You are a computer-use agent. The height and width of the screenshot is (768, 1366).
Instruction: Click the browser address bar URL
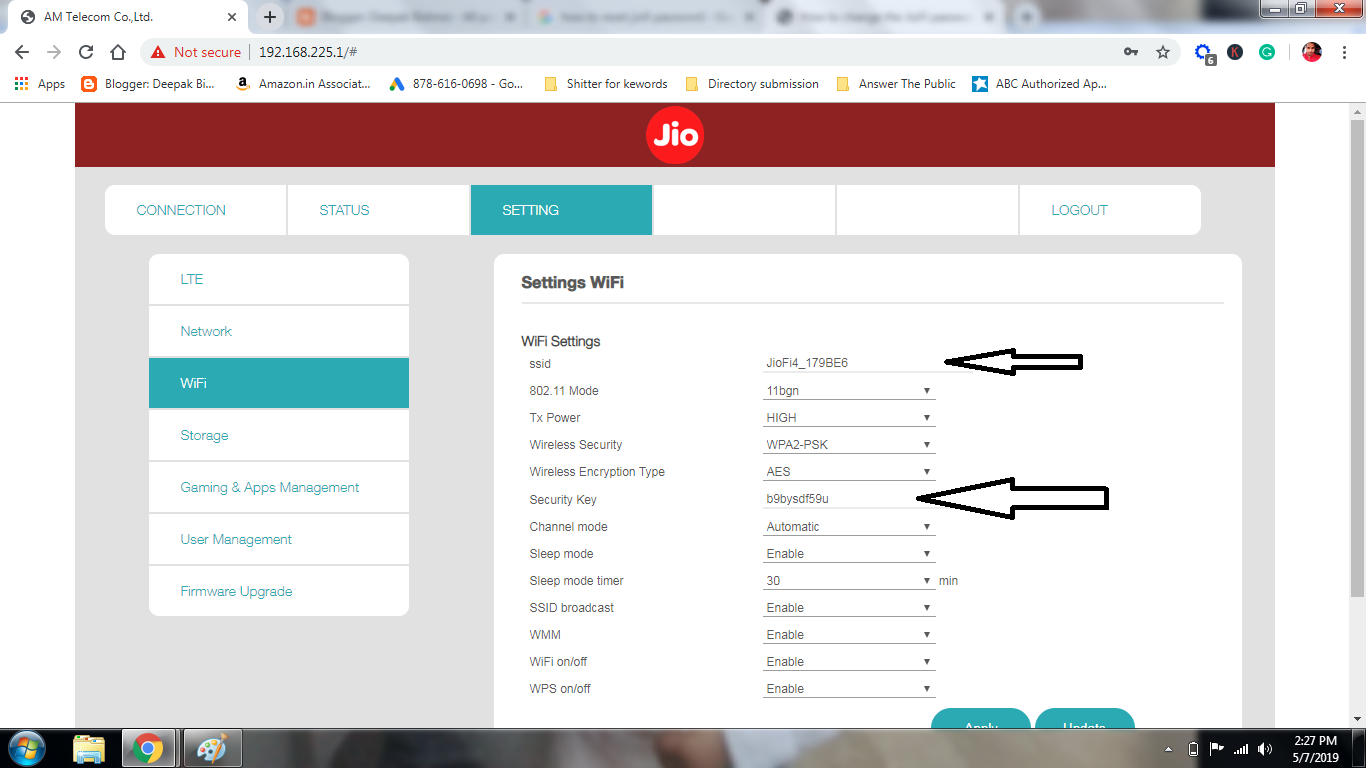(x=308, y=52)
